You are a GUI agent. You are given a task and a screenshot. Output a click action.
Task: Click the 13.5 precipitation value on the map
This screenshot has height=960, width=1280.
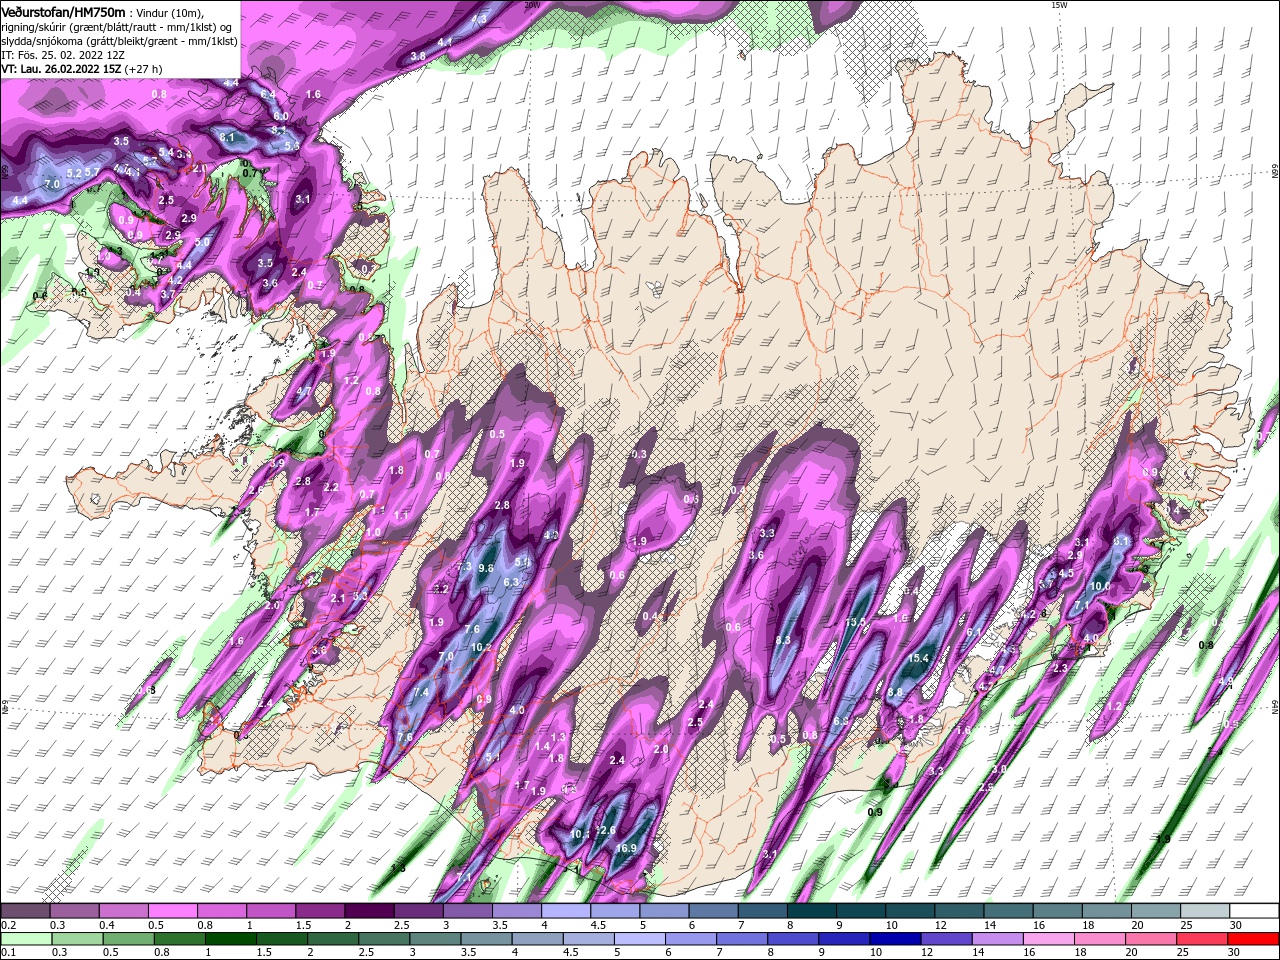click(855, 622)
